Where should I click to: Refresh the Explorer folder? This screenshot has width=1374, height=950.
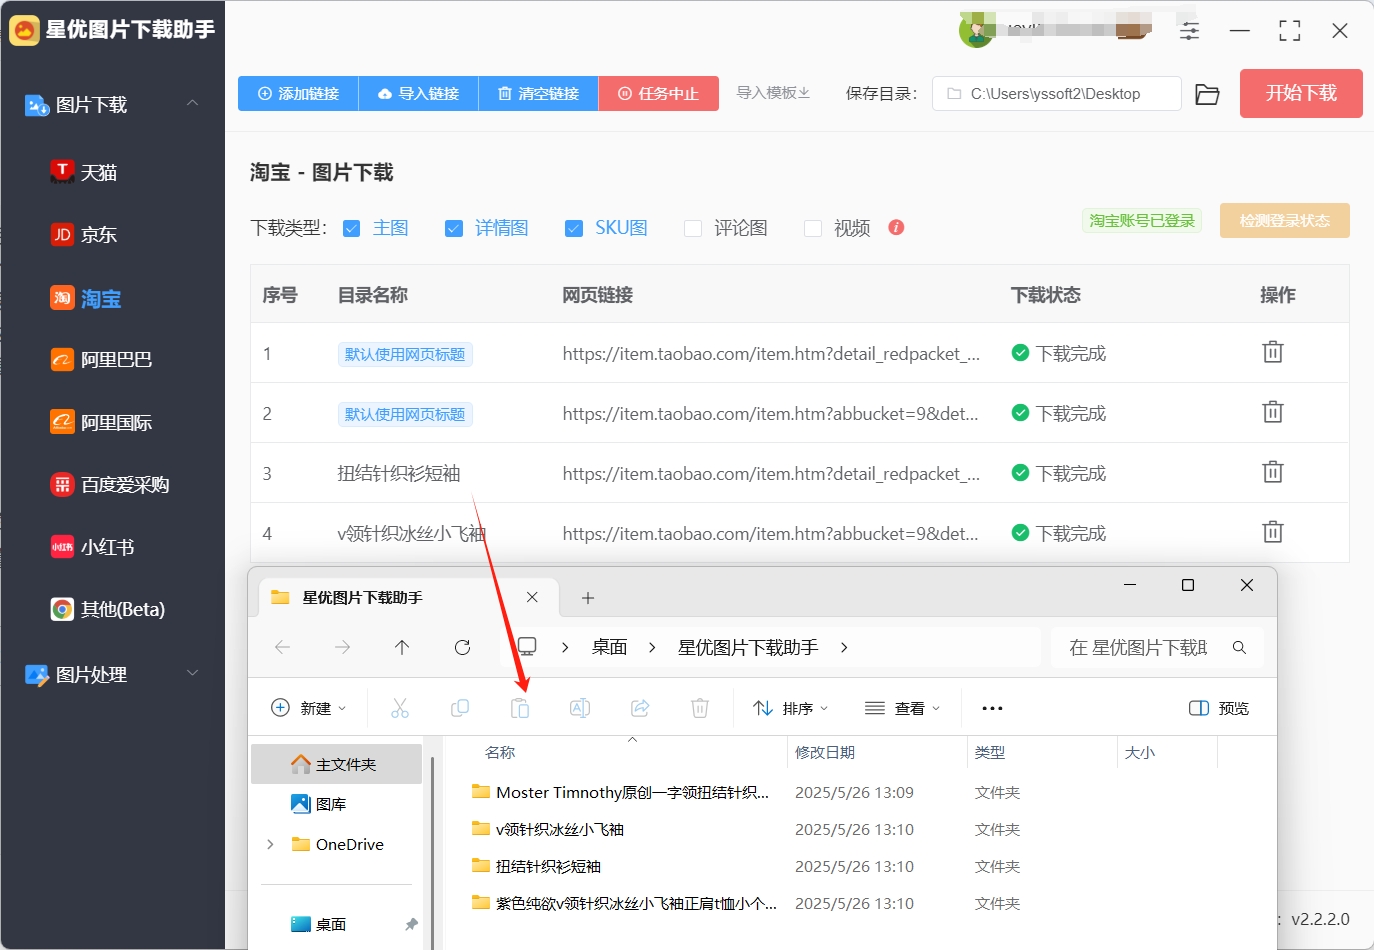[462, 648]
